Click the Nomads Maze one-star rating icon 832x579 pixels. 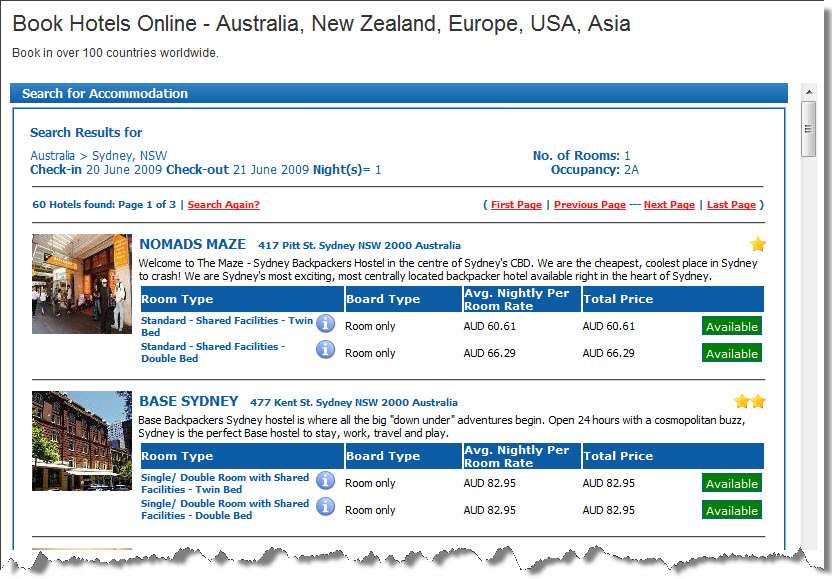tap(758, 244)
